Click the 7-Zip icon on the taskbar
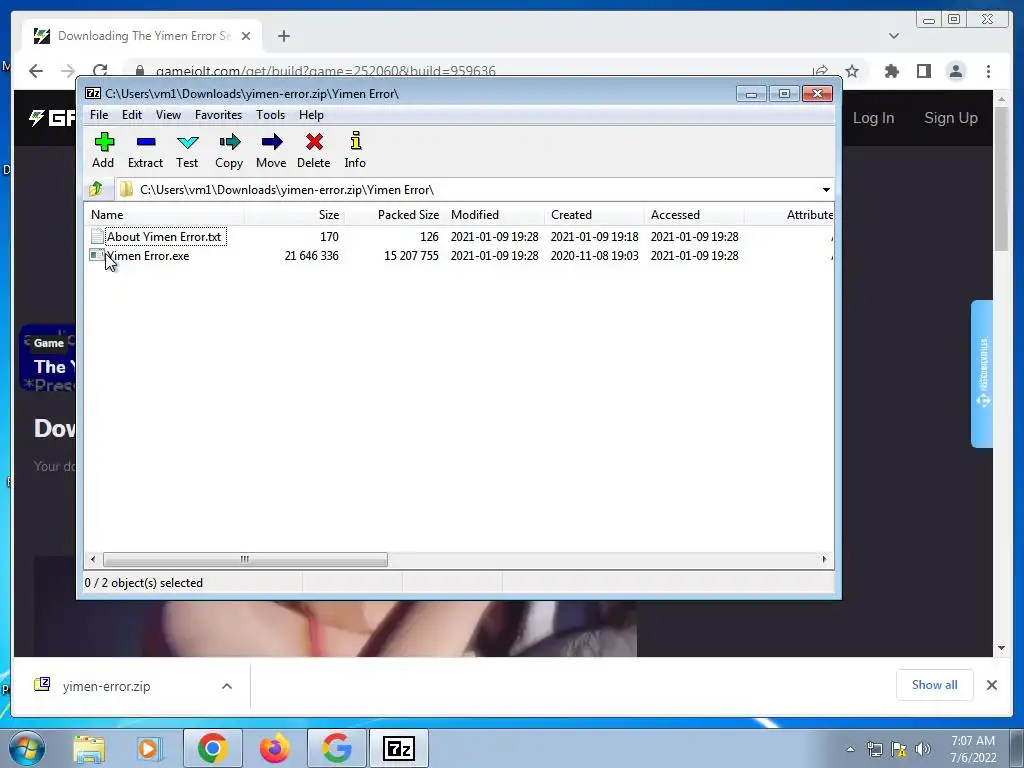1024x768 pixels. [399, 748]
